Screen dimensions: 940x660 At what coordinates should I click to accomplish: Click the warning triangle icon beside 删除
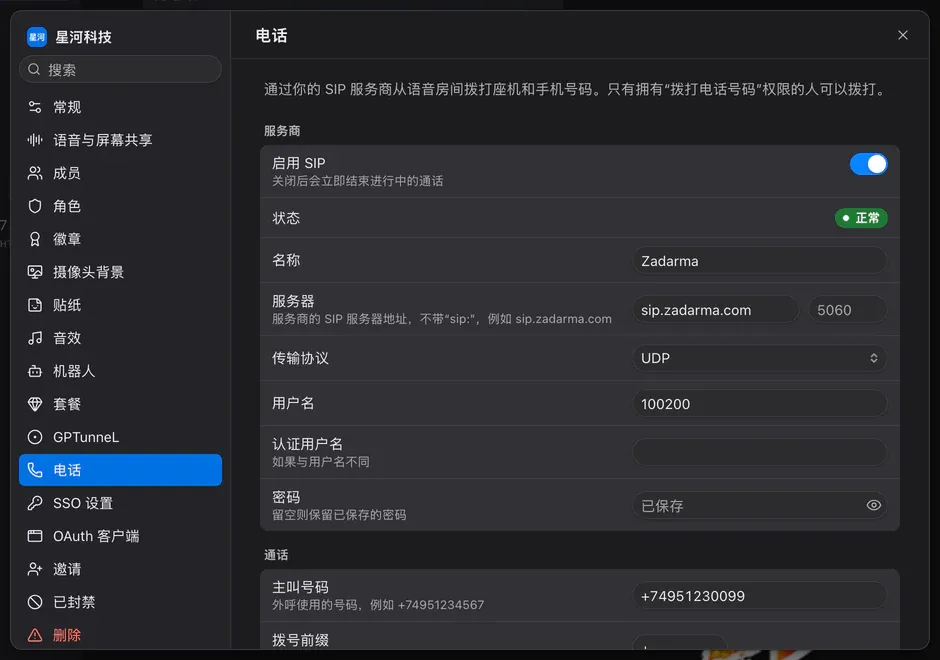pyautogui.click(x=35, y=635)
